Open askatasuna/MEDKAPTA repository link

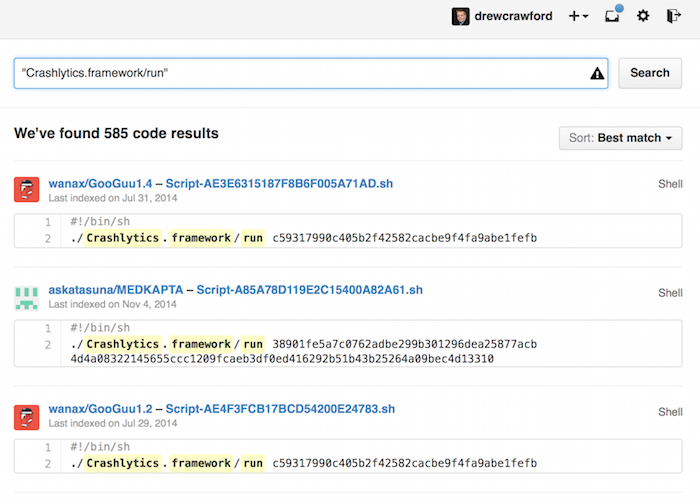(116, 290)
